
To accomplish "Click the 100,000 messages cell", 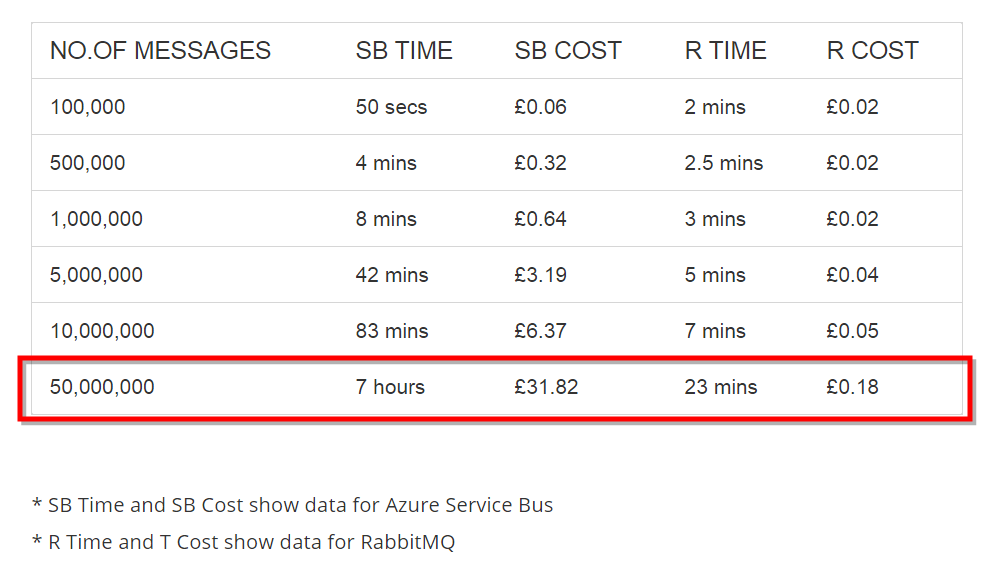I will [x=88, y=107].
